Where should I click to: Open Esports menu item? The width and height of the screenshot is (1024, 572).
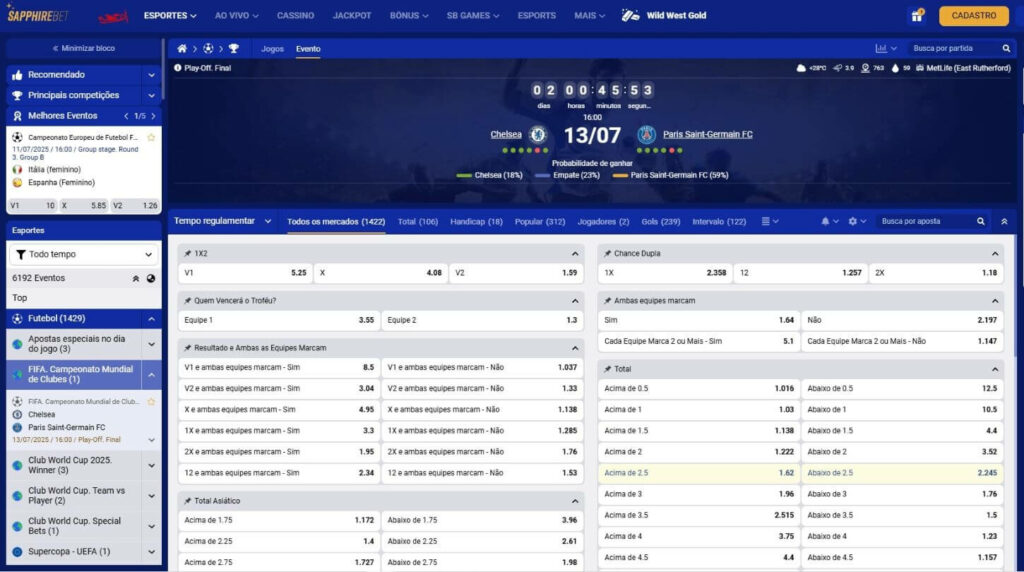tap(536, 15)
